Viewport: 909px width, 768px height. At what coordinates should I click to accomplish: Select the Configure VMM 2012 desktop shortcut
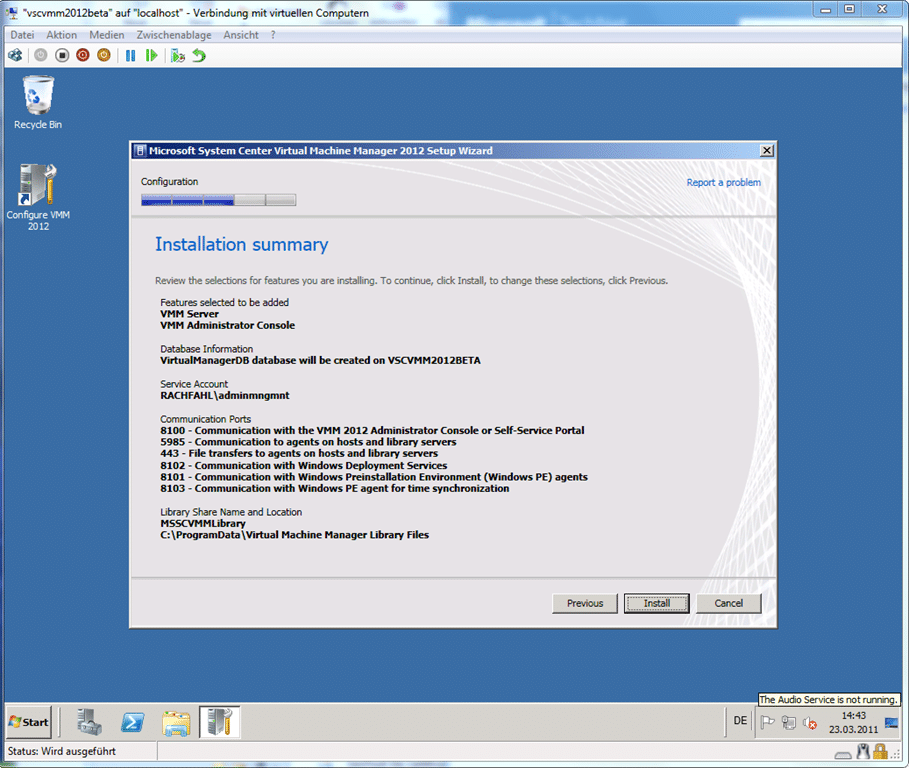coord(38,198)
